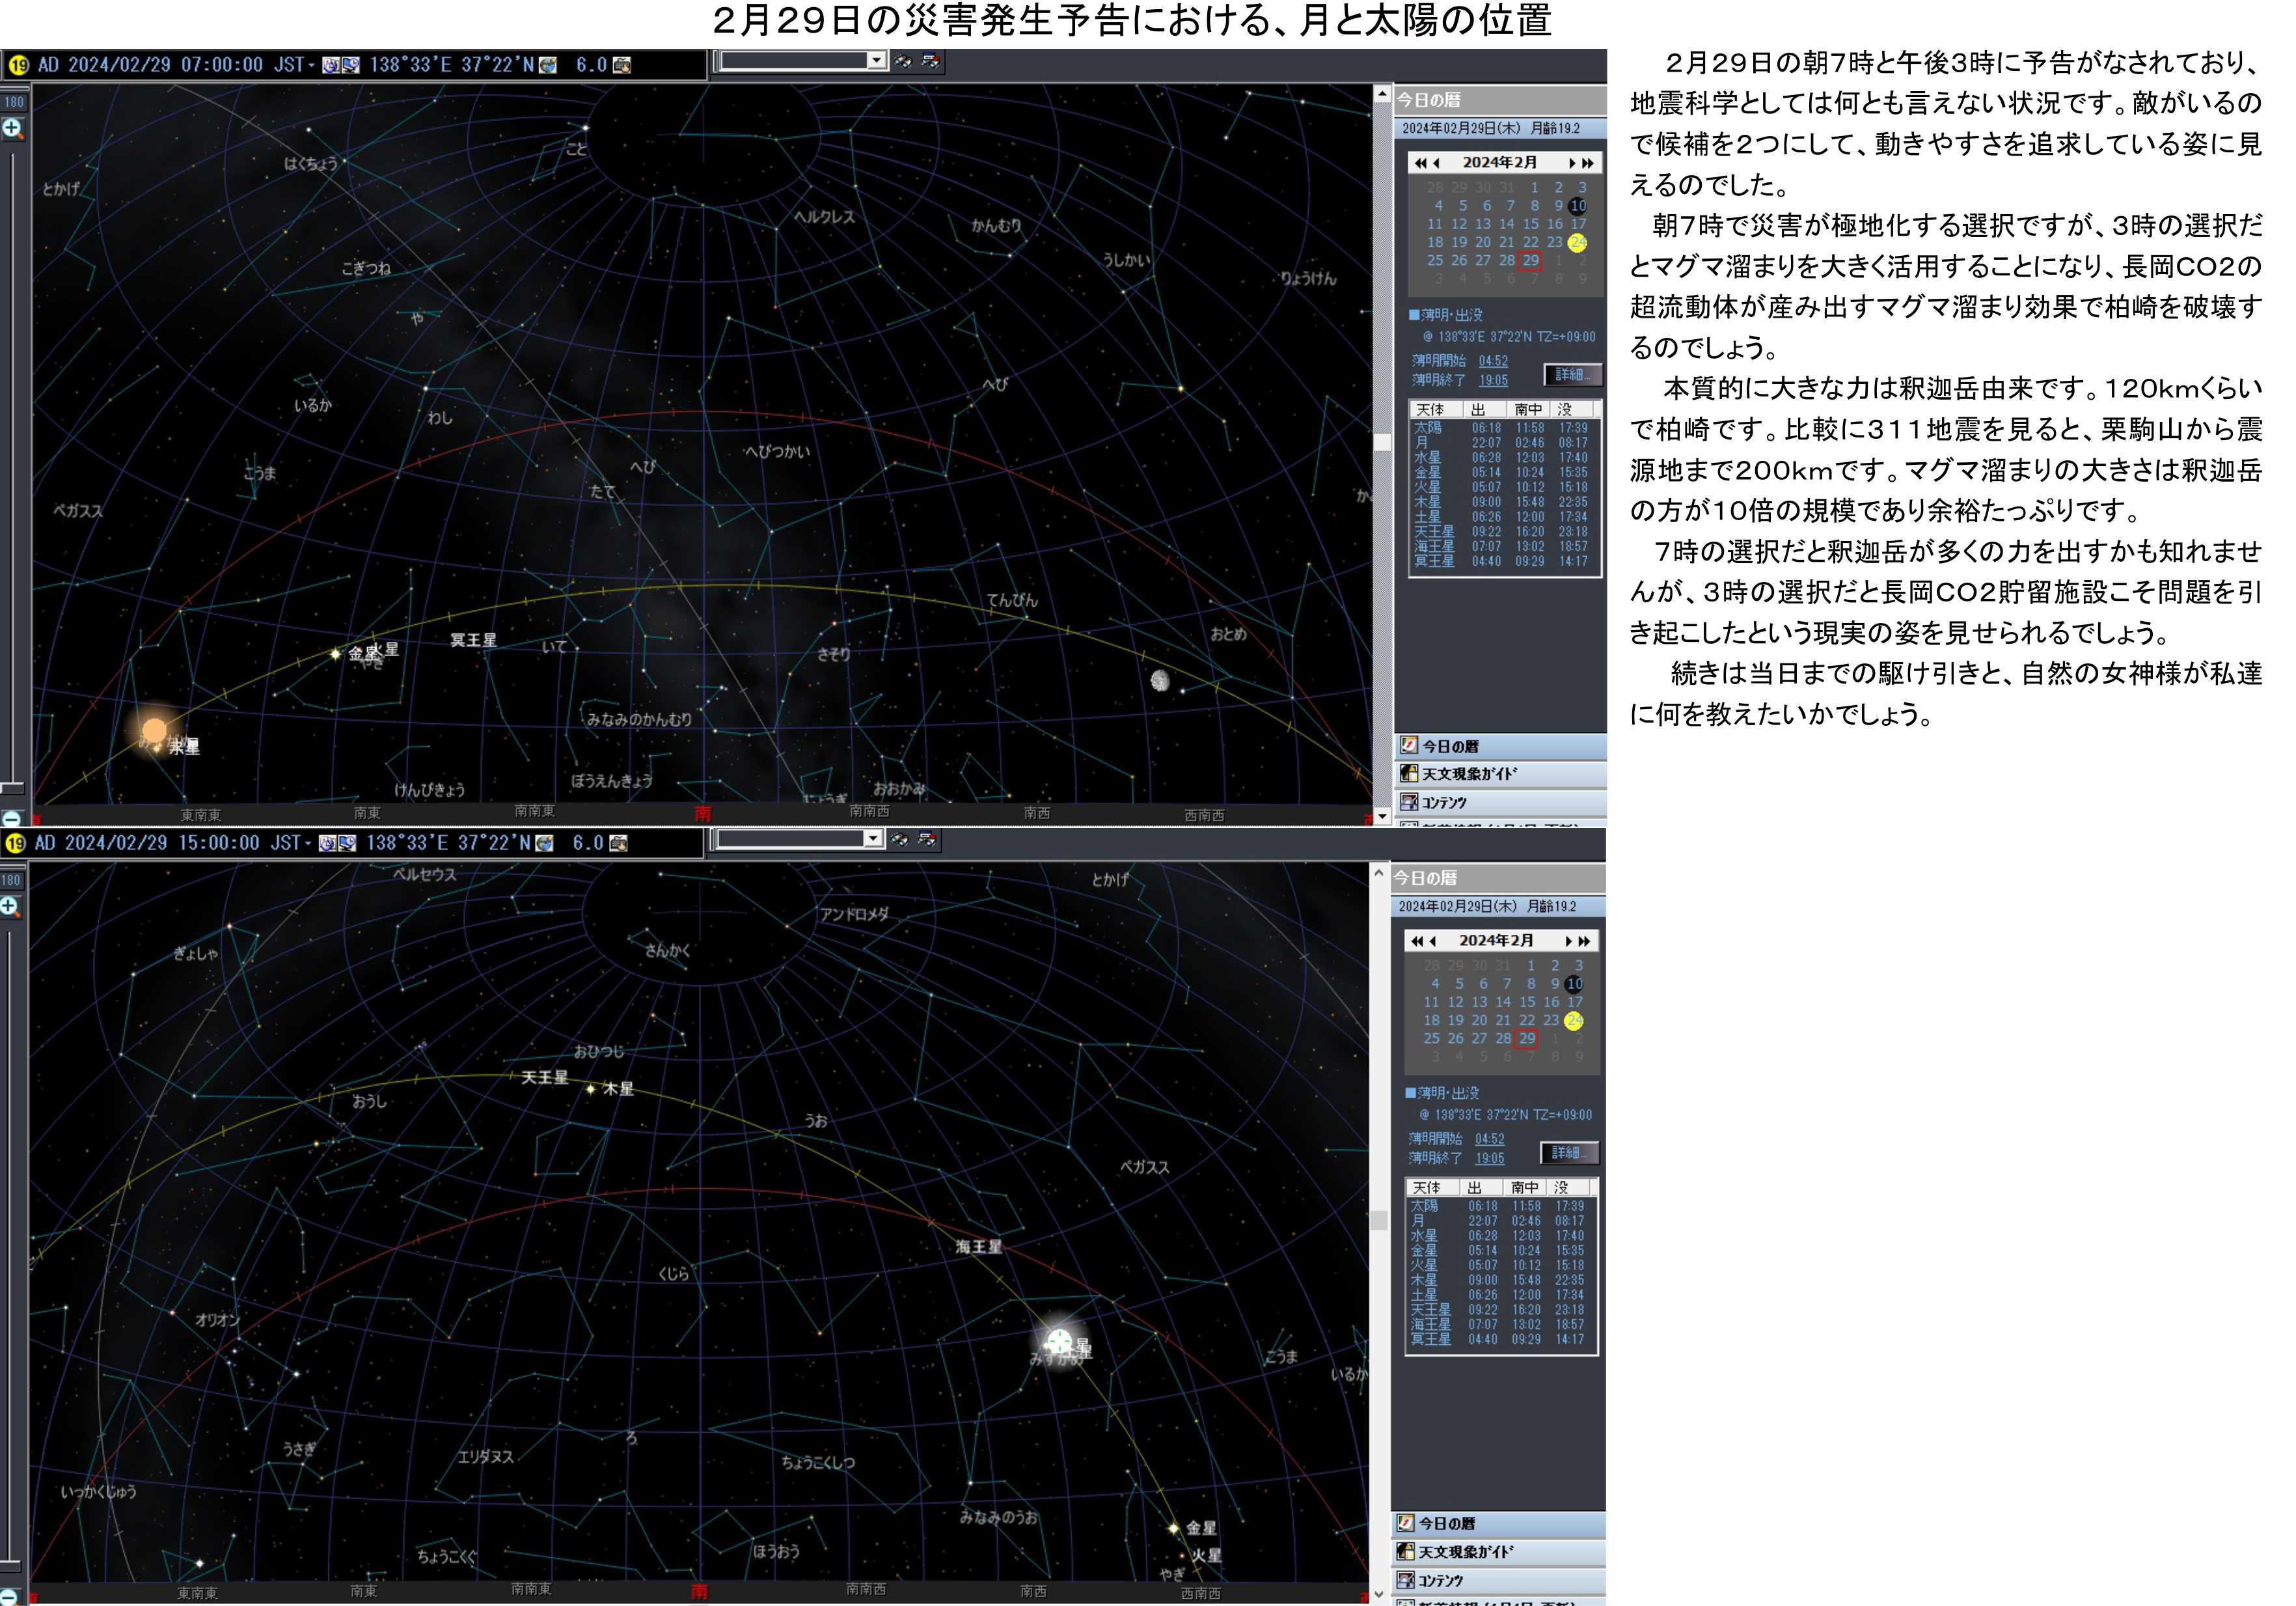Click the 木星 row in the top rise-set table
Image resolution: width=2296 pixels, height=1606 pixels.
pos(1504,502)
